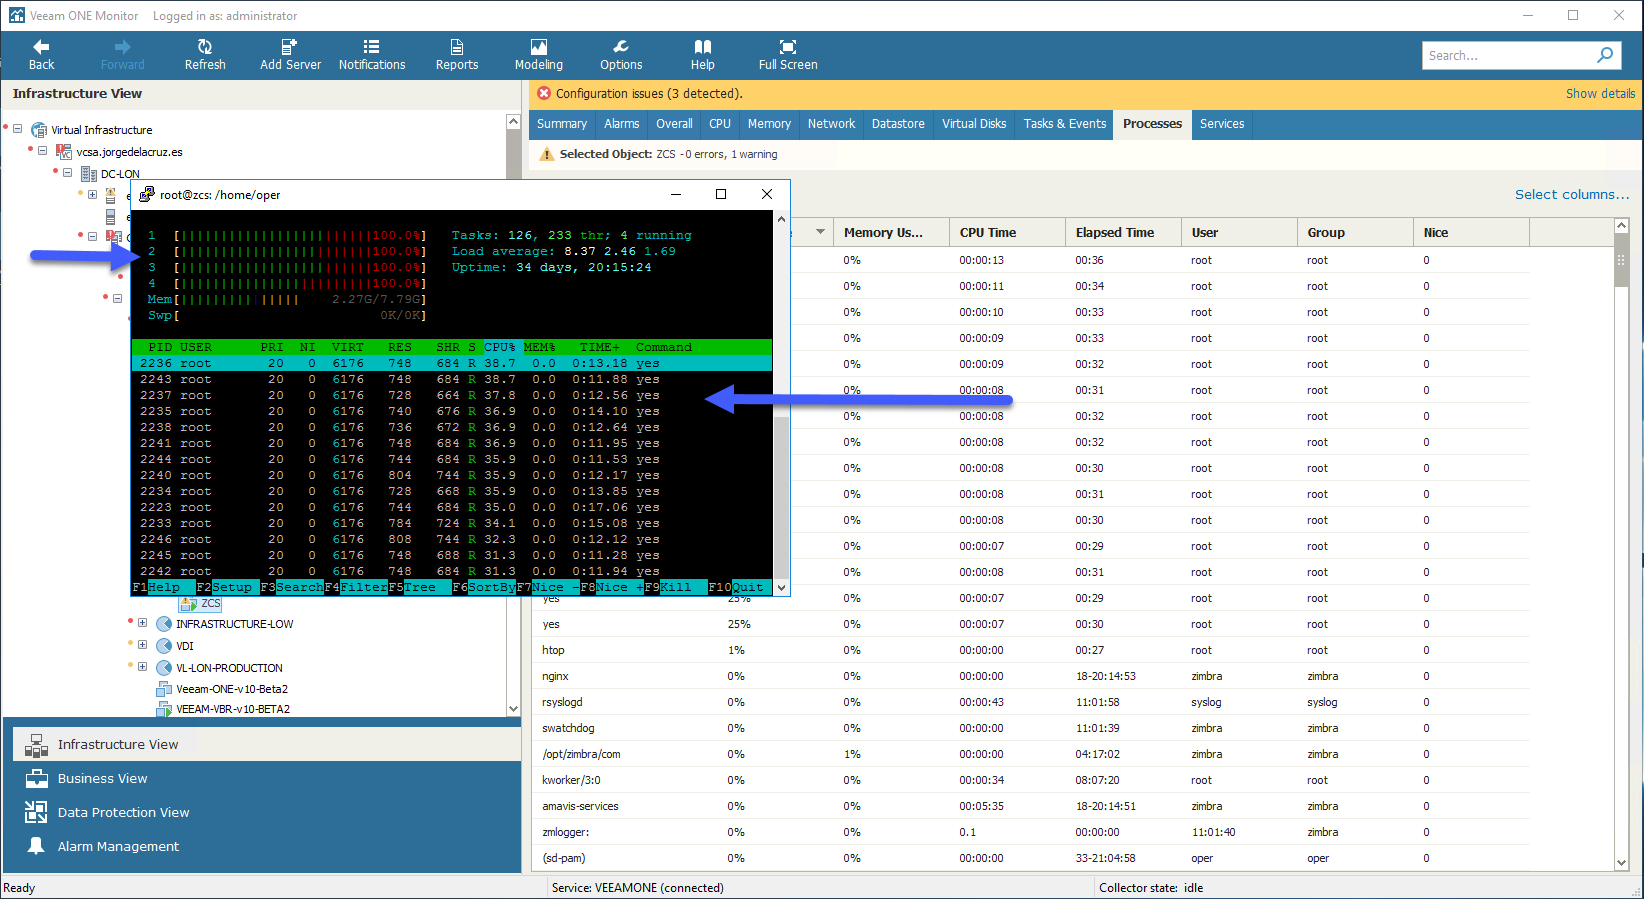Screen dimensions: 1644x899
Task: Open the Reports toolbar icon
Action: [457, 47]
